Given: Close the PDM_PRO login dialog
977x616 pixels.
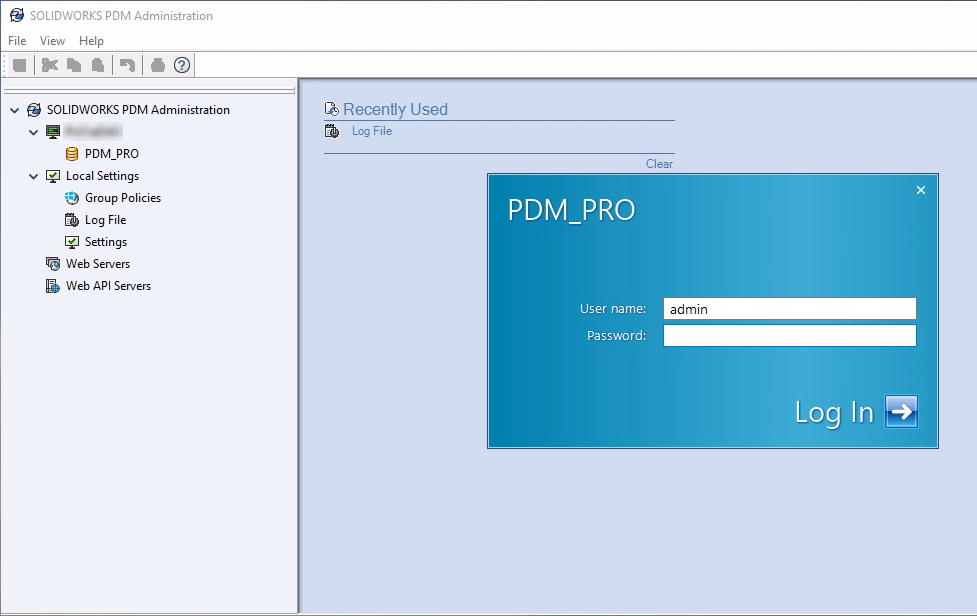Looking at the screenshot, I should pos(921,190).
